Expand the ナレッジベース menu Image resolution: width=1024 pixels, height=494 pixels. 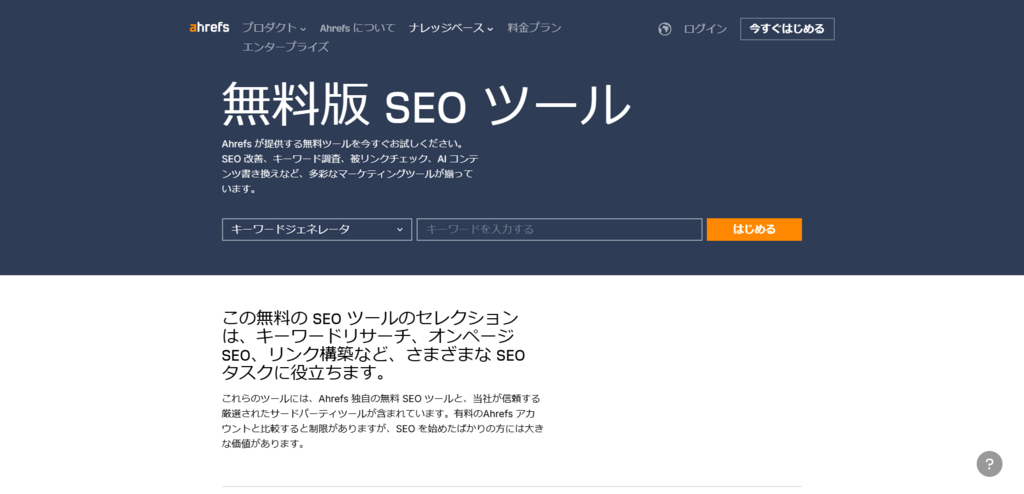pyautogui.click(x=451, y=28)
